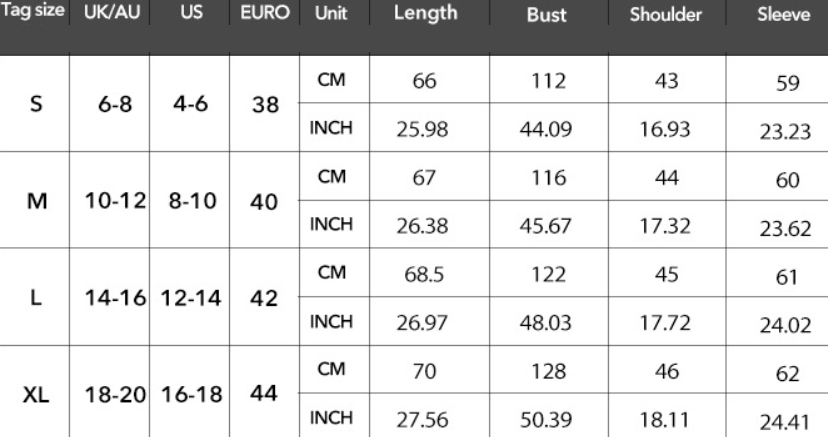This screenshot has width=828, height=437.
Task: Select the UK/AU column header
Action: tap(110, 17)
